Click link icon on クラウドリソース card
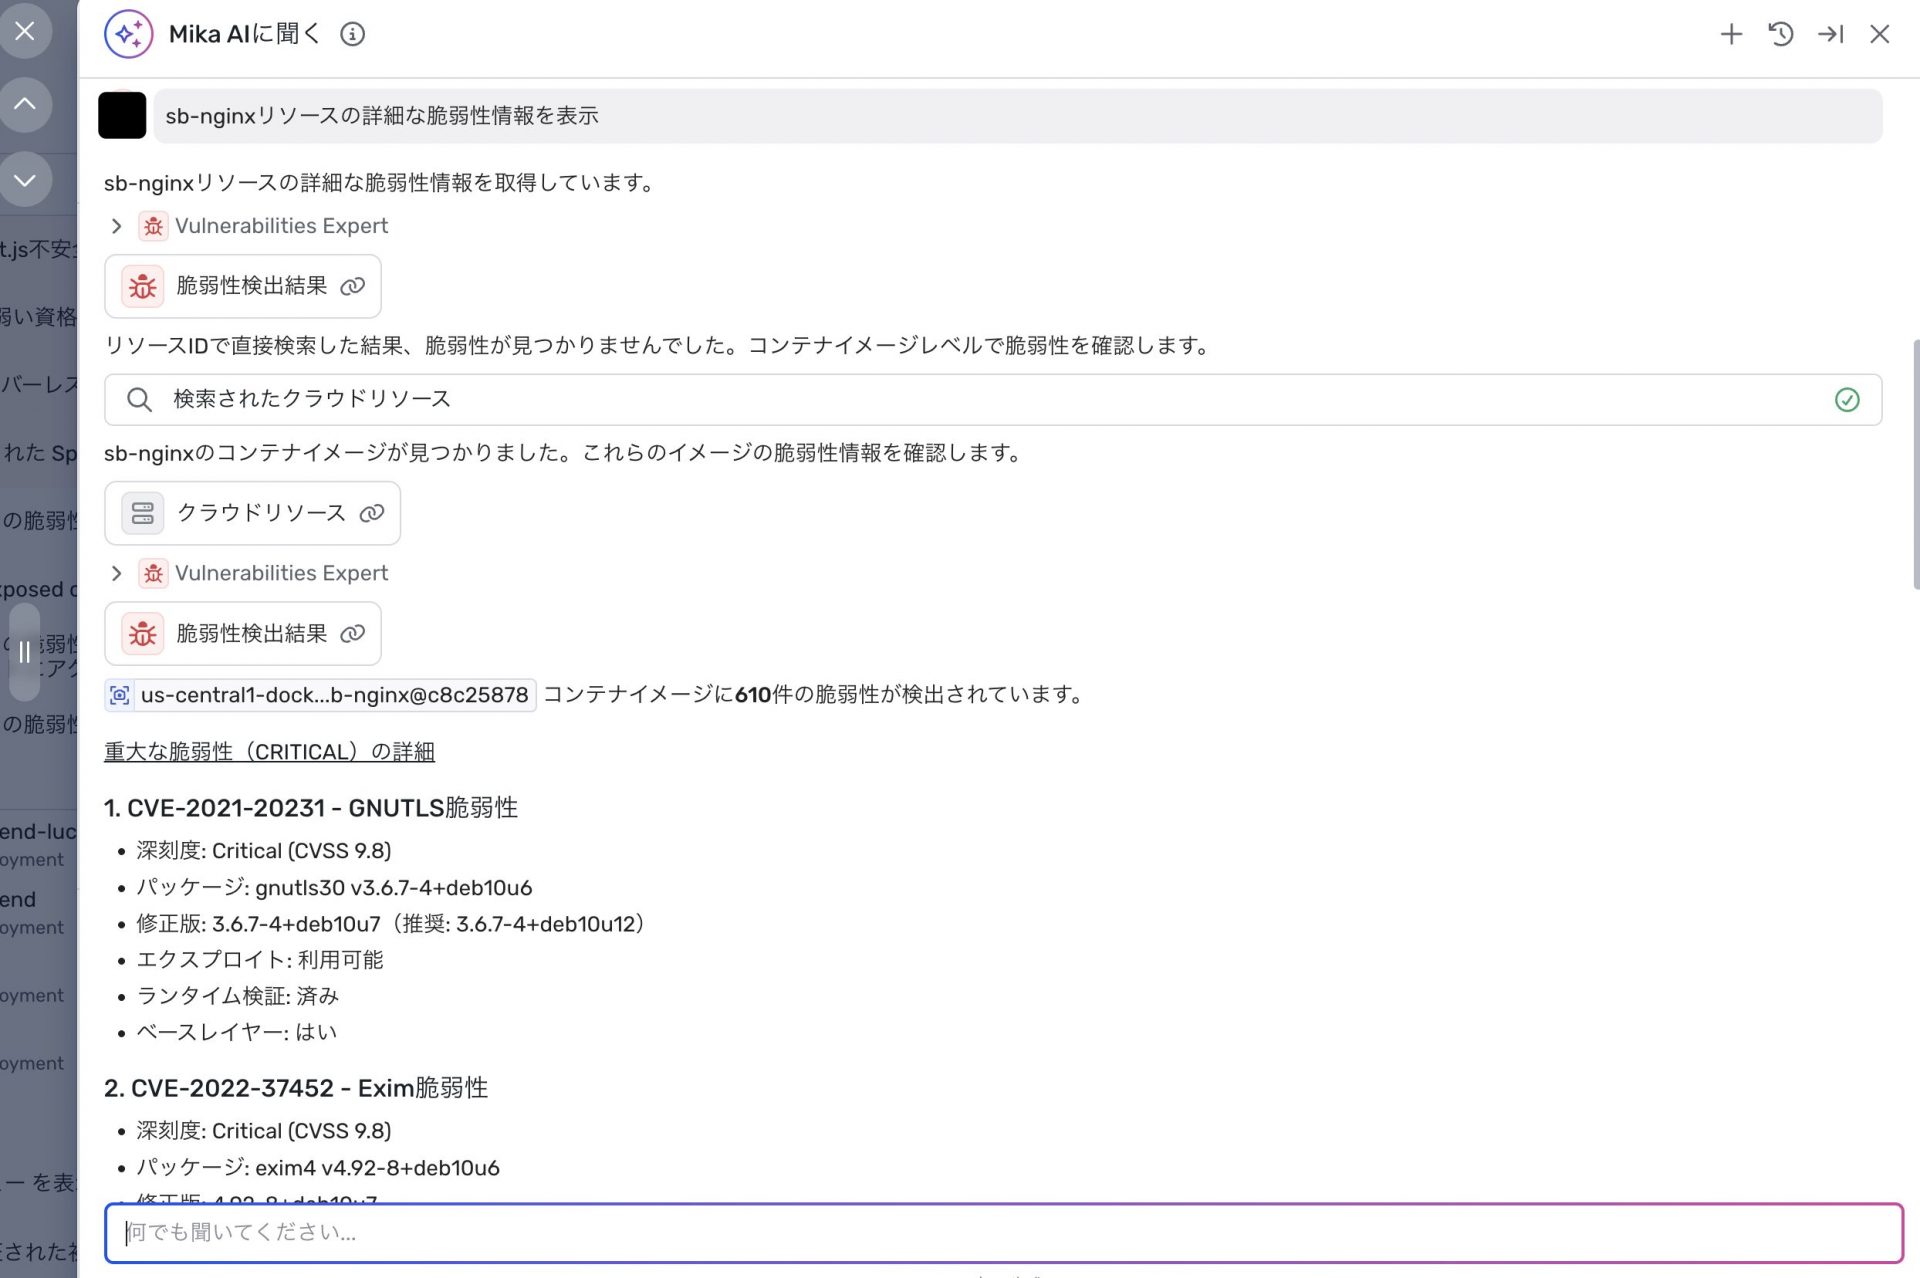This screenshot has height=1278, width=1920. tap(372, 513)
